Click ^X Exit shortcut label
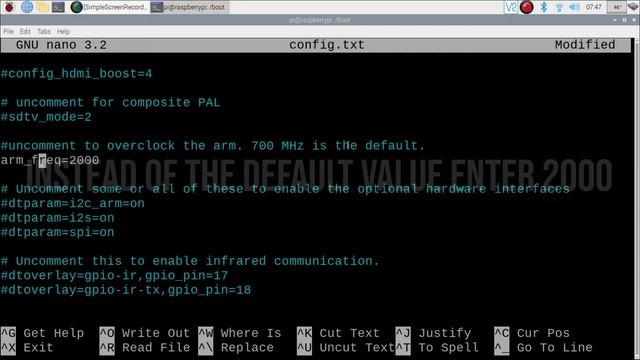Screen dimensions: 640x360 pyautogui.click(x=27, y=348)
